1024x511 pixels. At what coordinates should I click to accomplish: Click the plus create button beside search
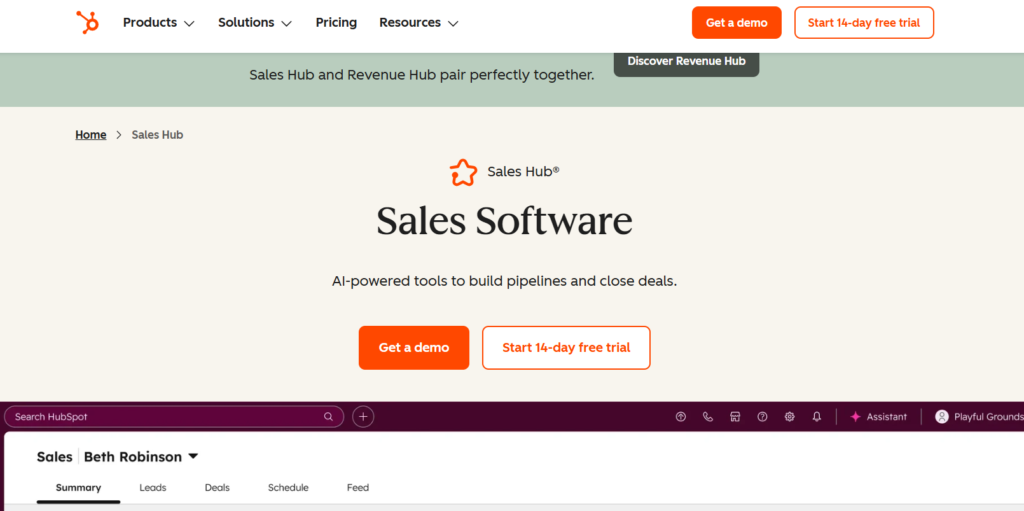(x=364, y=417)
